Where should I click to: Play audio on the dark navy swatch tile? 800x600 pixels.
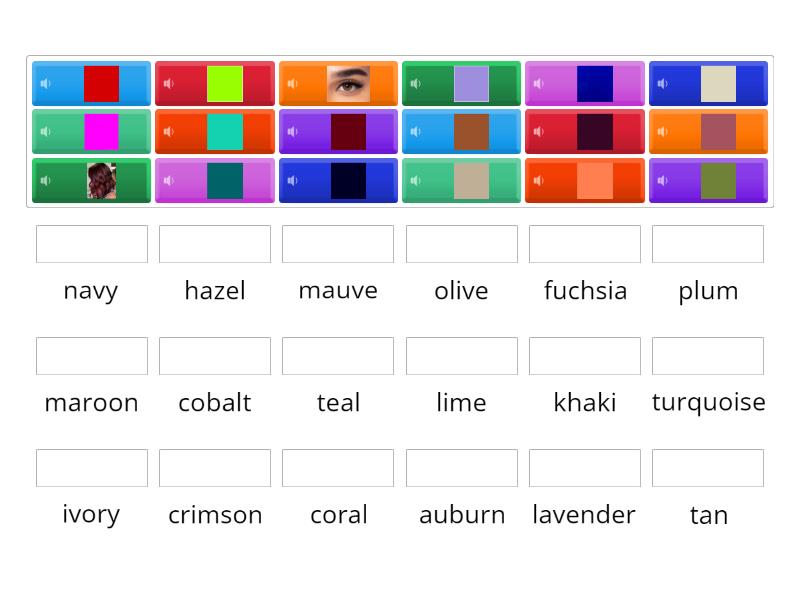click(x=291, y=180)
